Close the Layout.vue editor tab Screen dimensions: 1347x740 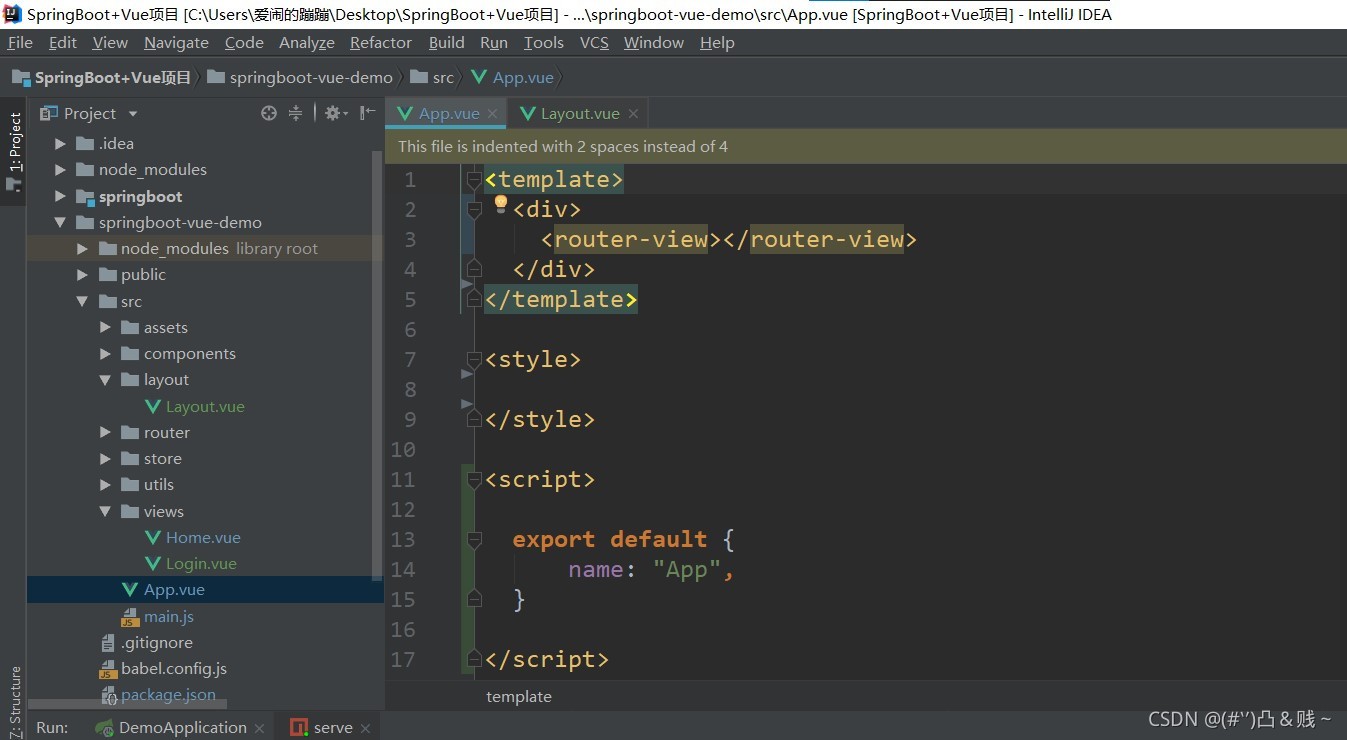coord(633,114)
